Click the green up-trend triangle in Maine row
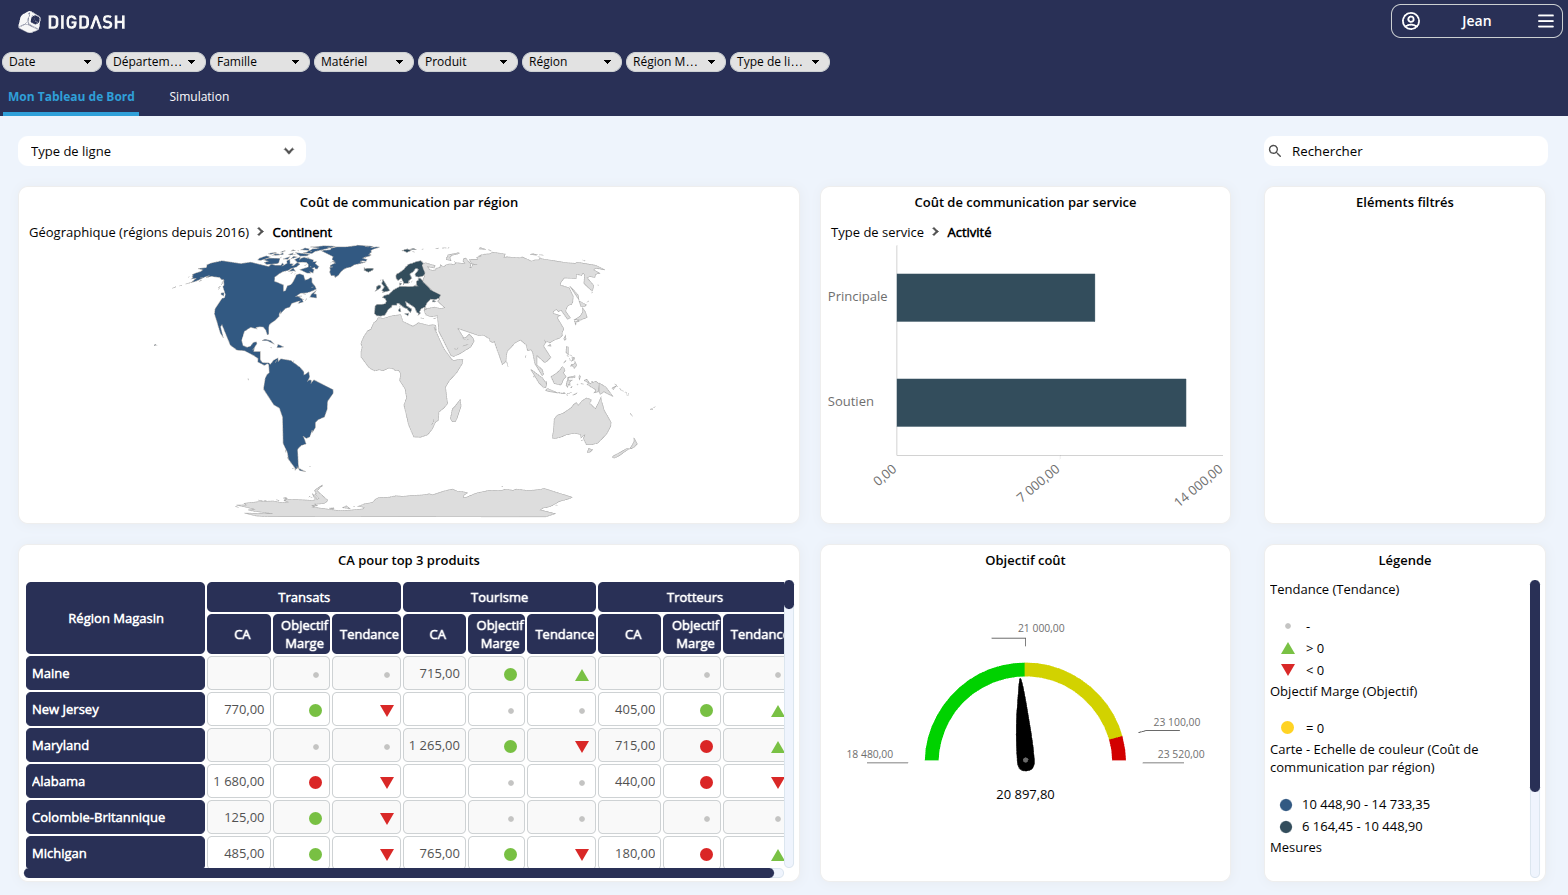 click(582, 675)
